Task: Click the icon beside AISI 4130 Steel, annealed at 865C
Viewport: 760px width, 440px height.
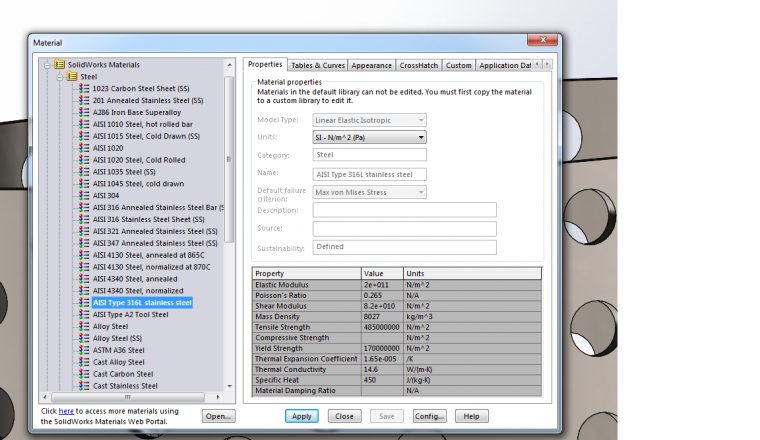Action: (x=84, y=255)
